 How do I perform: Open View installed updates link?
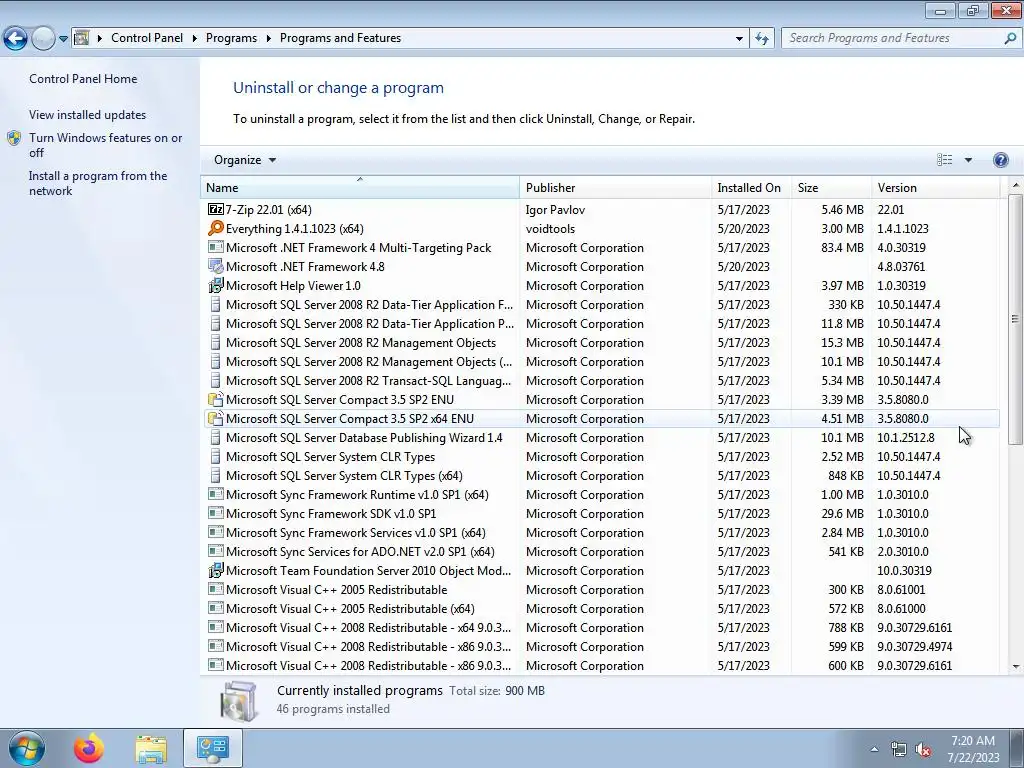pos(88,115)
